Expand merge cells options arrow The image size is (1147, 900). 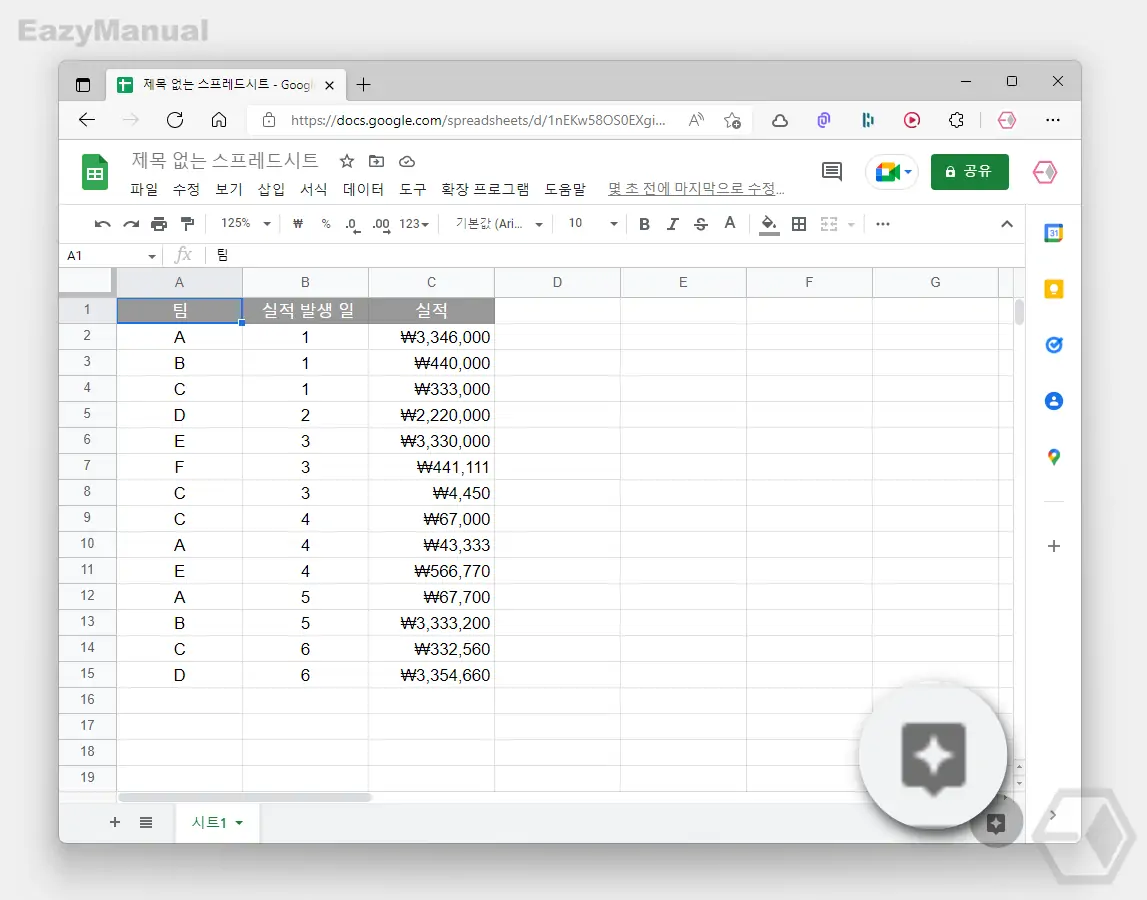[x=851, y=225]
